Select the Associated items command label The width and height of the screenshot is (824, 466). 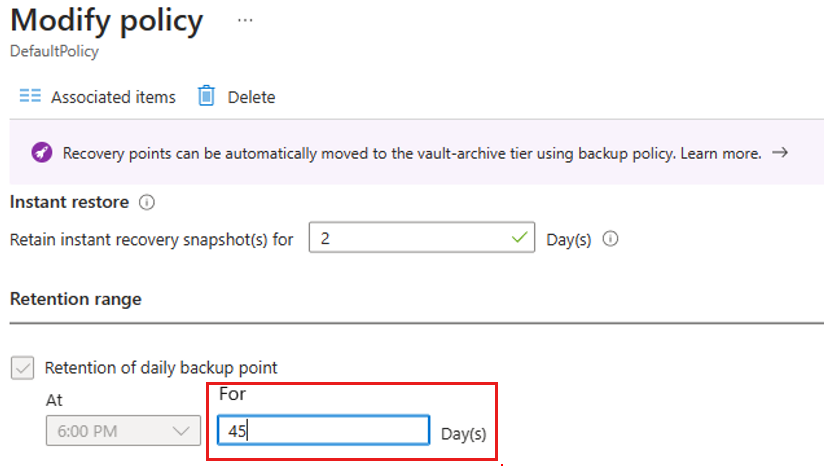113,97
